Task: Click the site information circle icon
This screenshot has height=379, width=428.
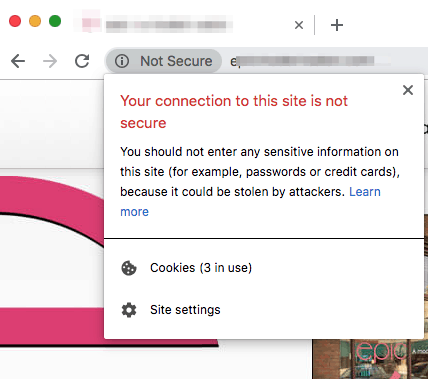Action: point(122,61)
